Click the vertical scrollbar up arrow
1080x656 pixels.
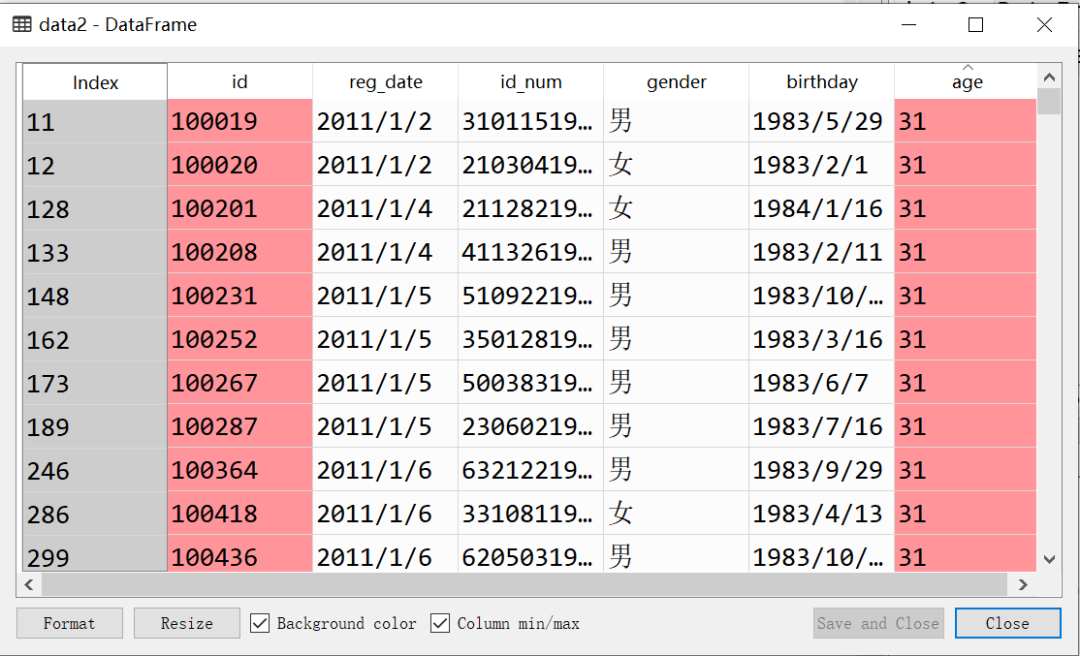tap(1049, 76)
